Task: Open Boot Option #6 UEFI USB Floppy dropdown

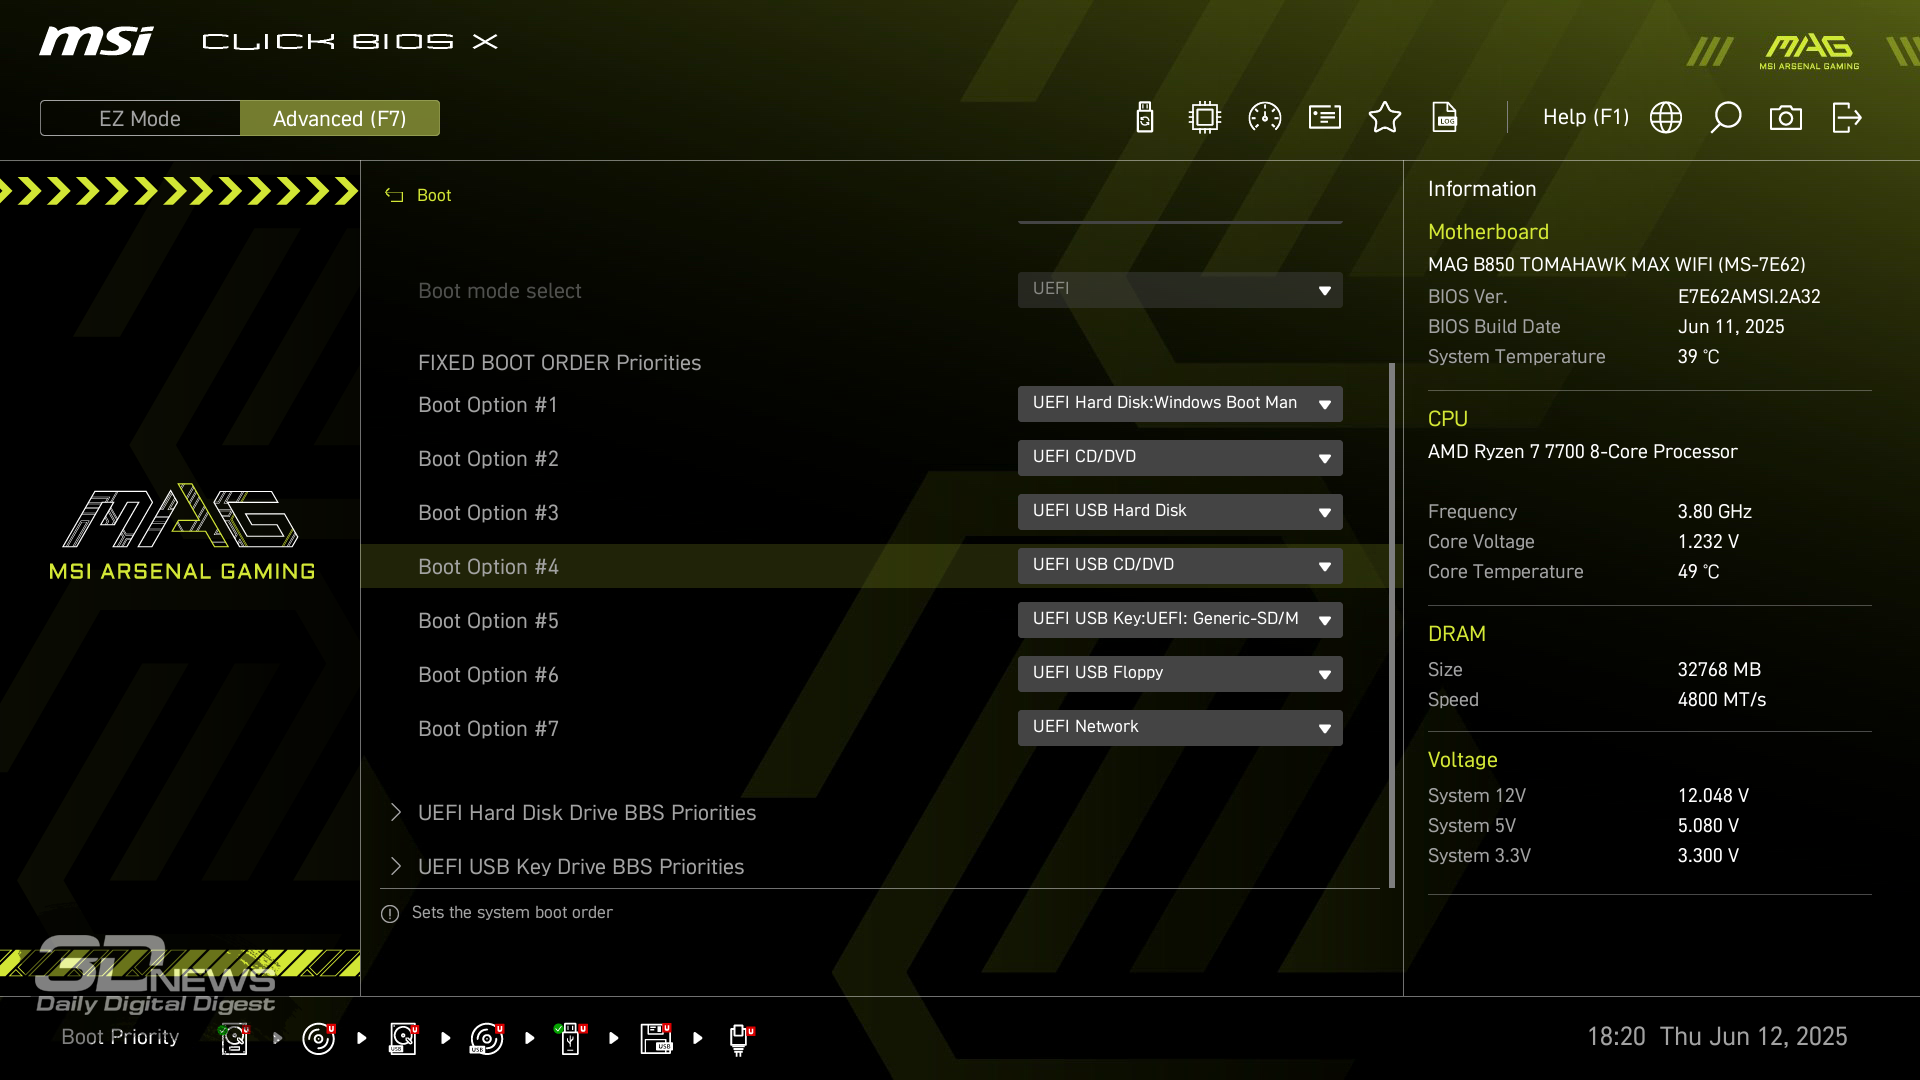Action: [1180, 674]
